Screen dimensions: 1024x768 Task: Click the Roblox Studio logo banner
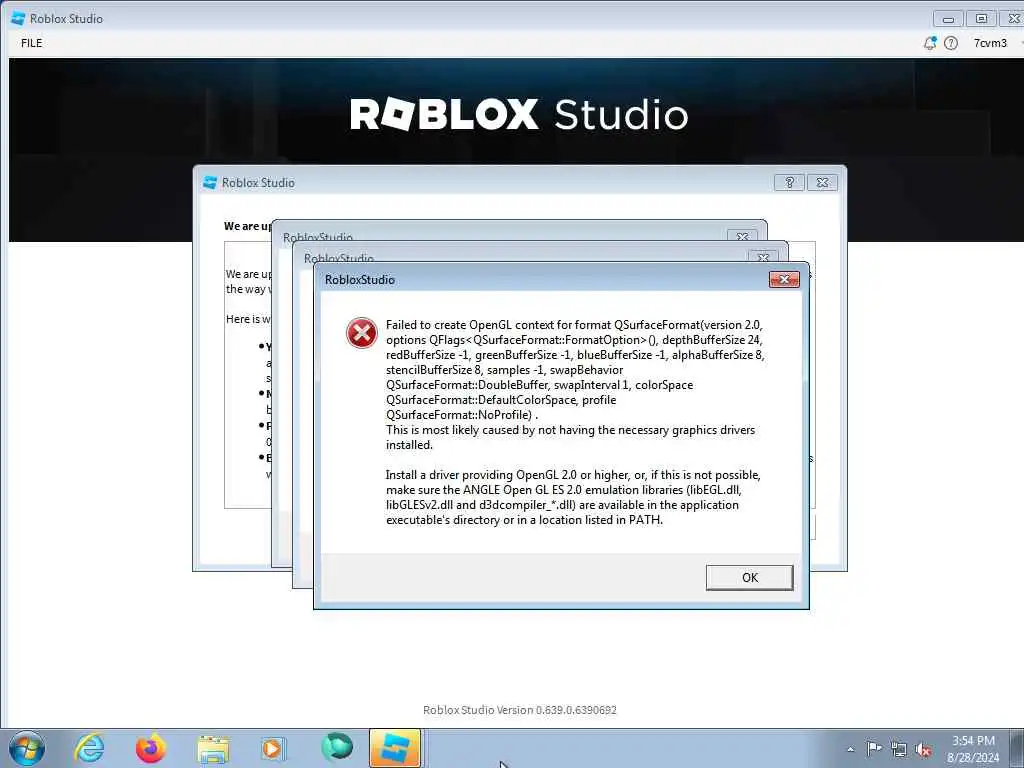pyautogui.click(x=519, y=114)
